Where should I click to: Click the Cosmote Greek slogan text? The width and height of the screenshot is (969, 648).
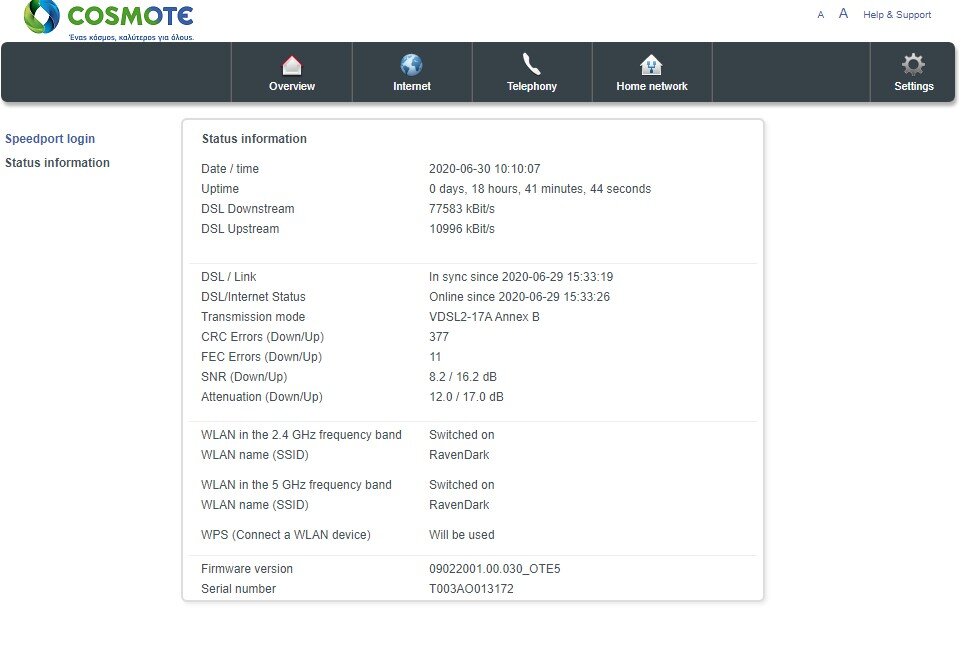[x=131, y=38]
